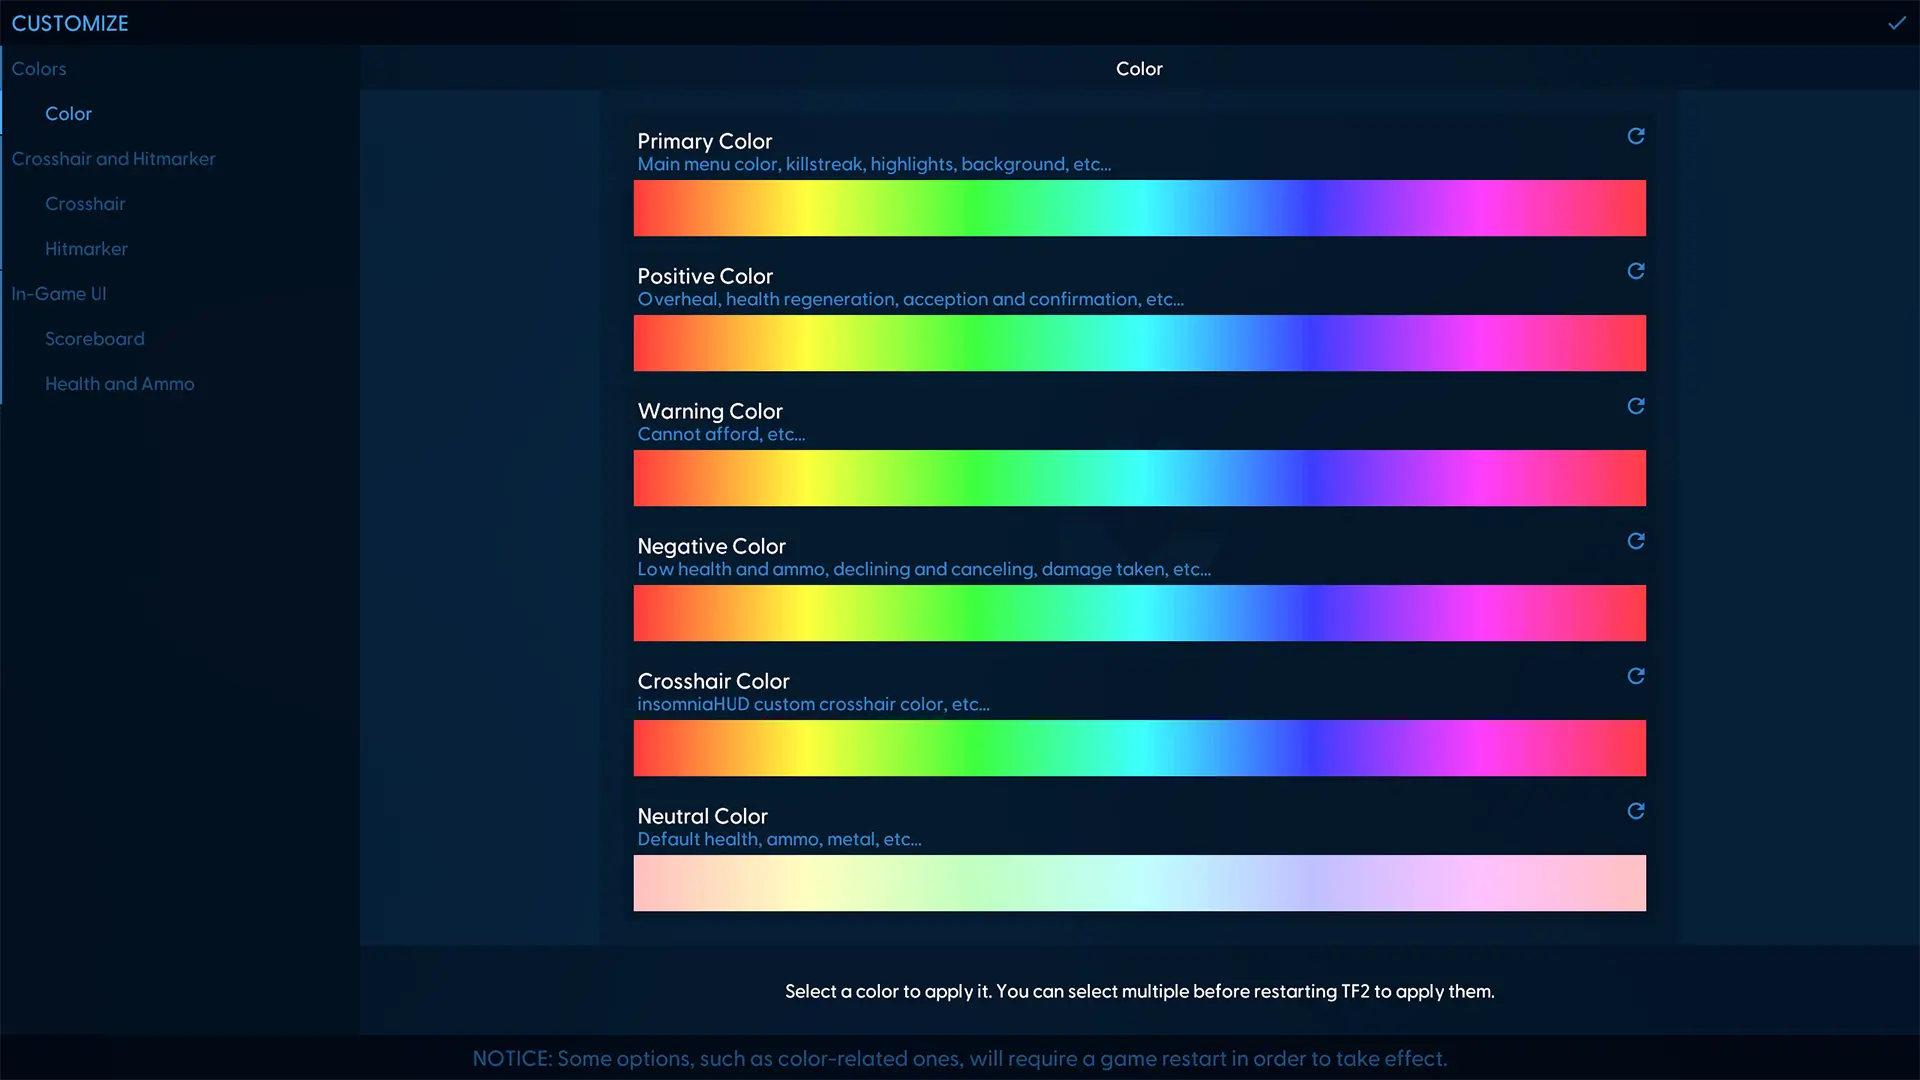Click the Neutral Color gradient swatch

[1139, 882]
